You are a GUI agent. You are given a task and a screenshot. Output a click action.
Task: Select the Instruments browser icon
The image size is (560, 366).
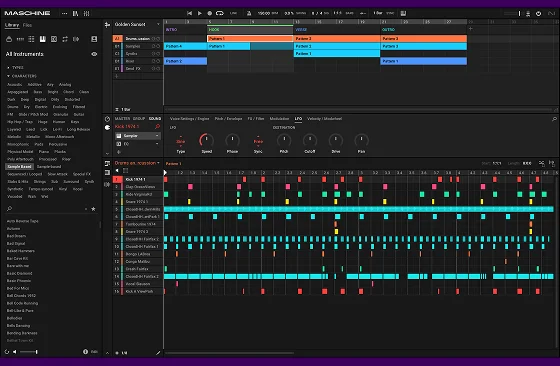point(42,39)
